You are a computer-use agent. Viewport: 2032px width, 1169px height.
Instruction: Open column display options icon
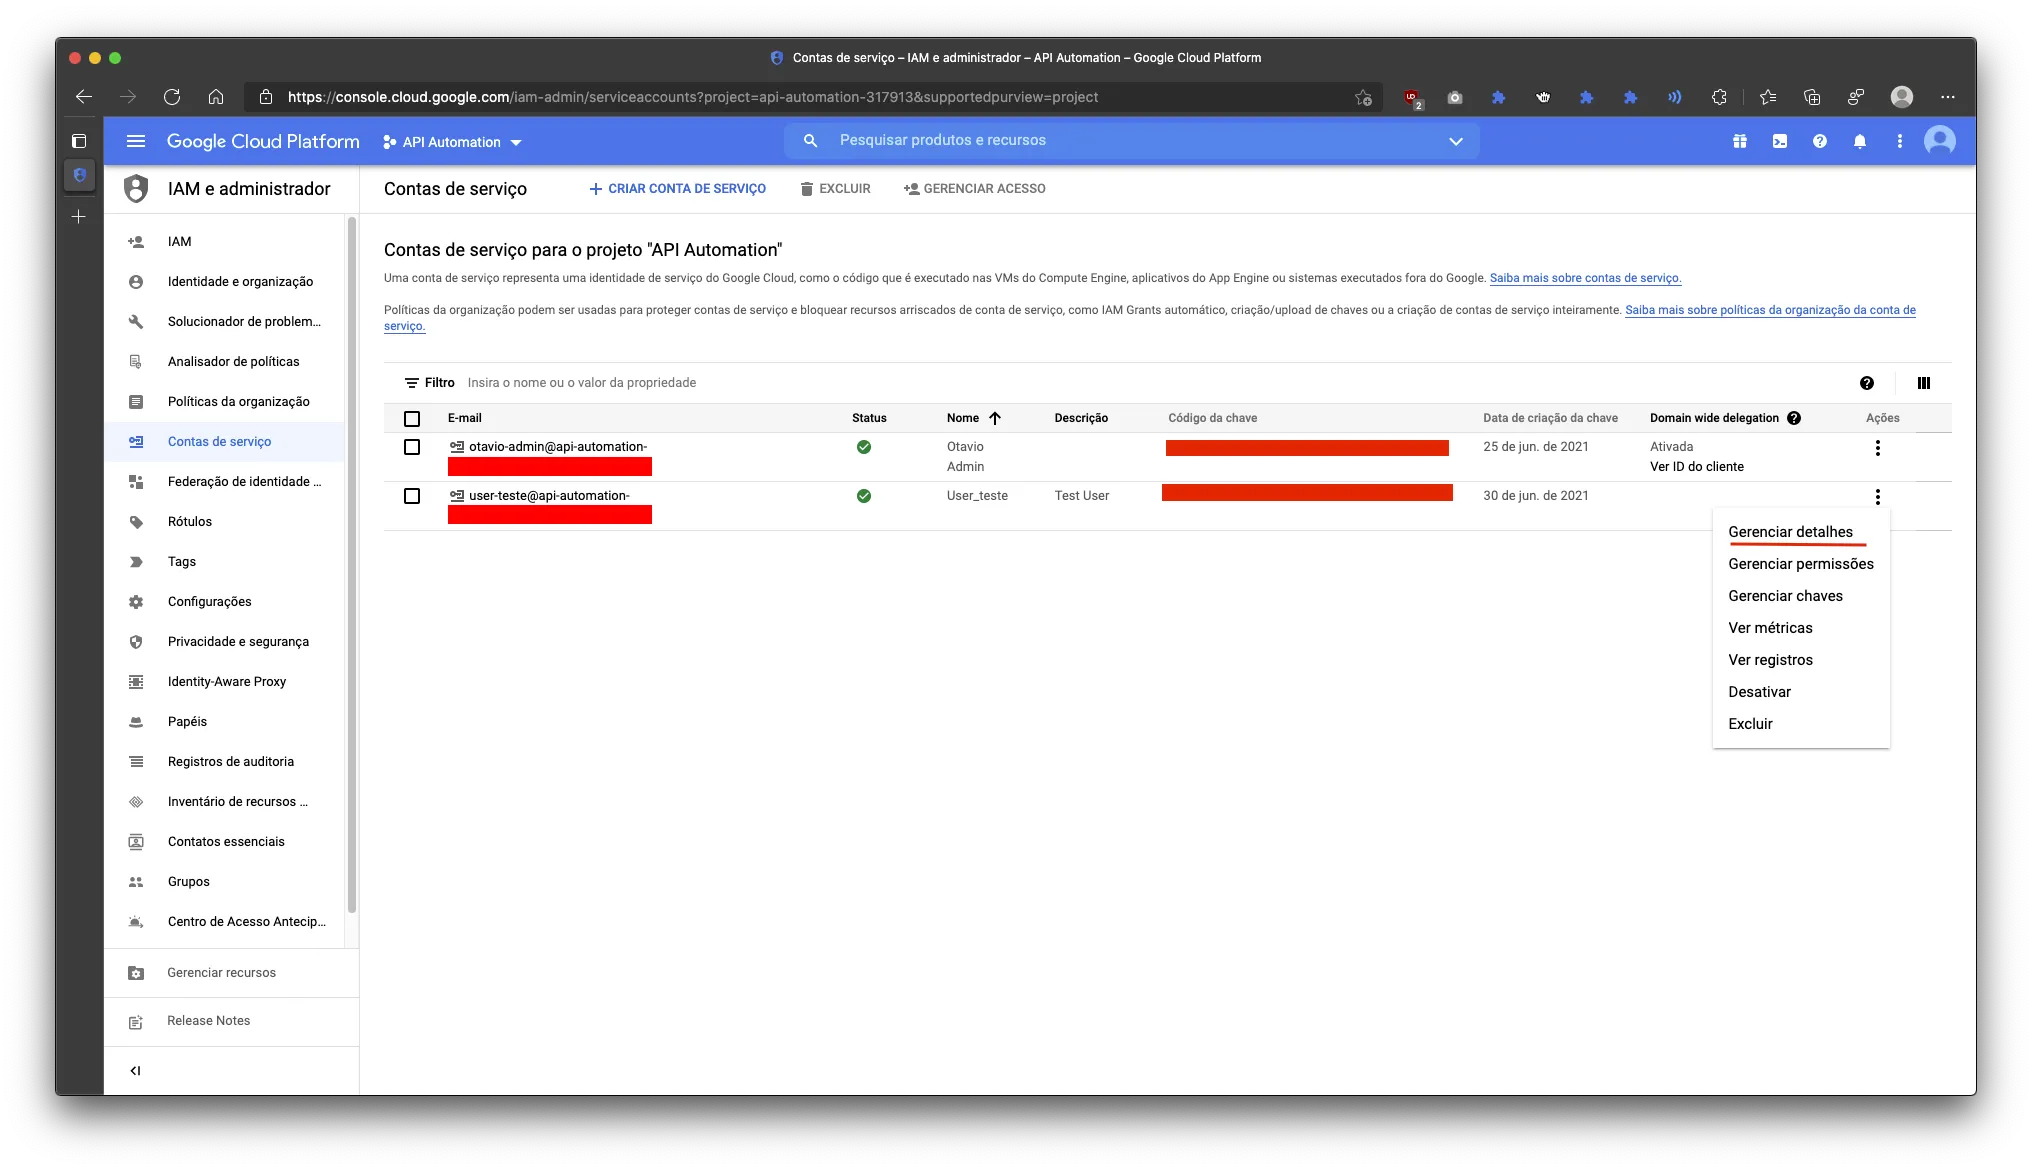click(1923, 383)
